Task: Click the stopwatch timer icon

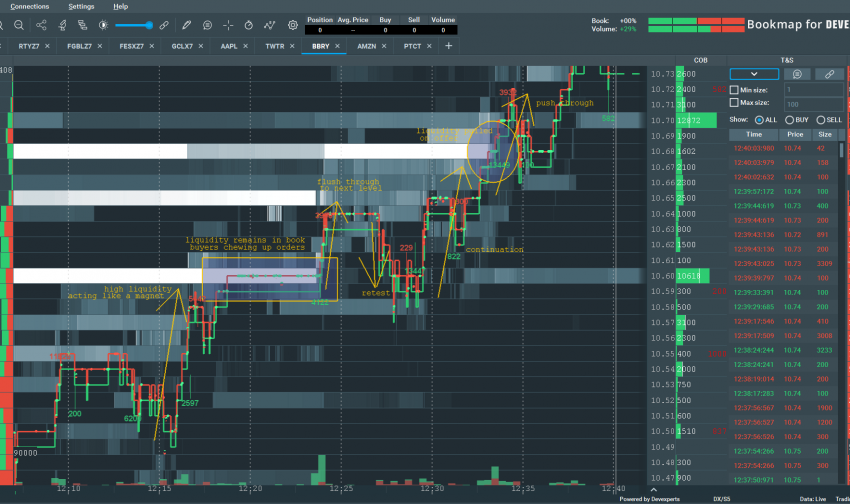Action: coord(249,24)
